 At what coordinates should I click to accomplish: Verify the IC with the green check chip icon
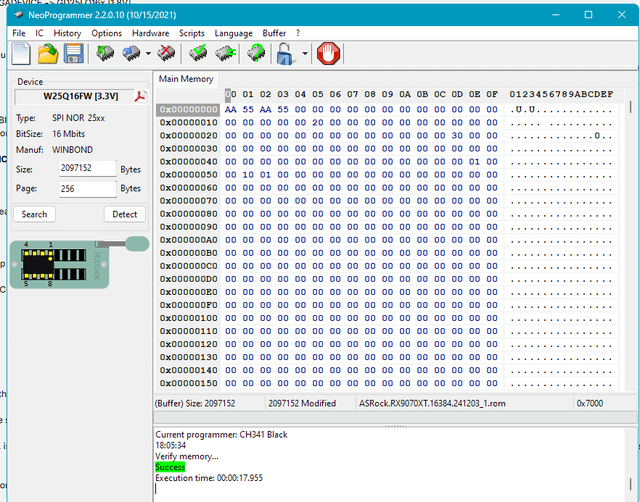point(198,53)
